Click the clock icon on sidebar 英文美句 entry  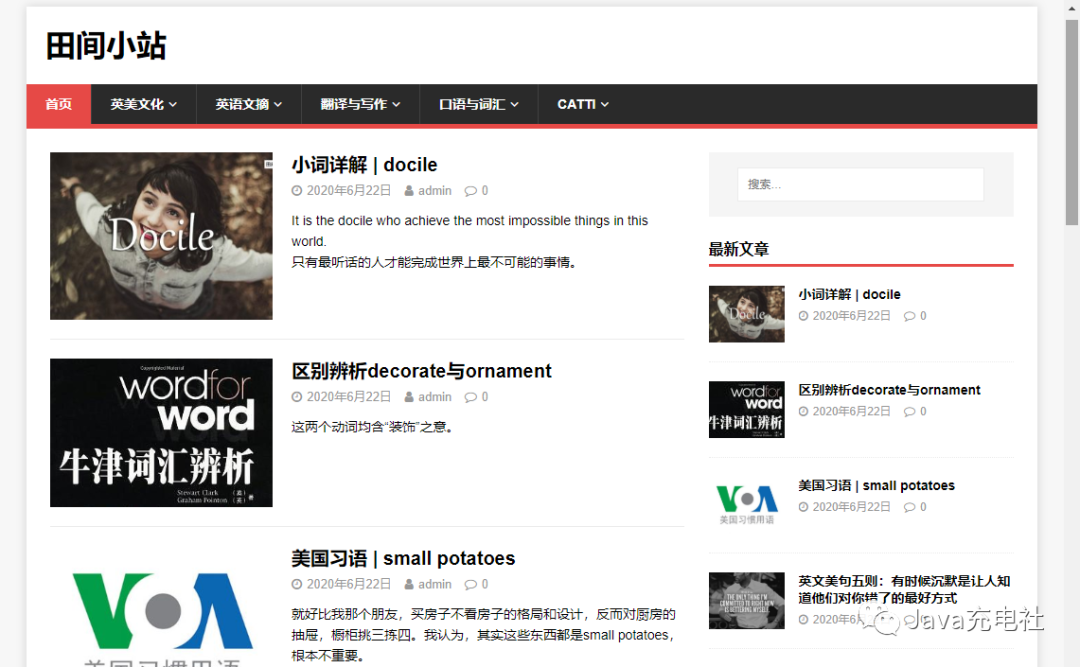(803, 618)
